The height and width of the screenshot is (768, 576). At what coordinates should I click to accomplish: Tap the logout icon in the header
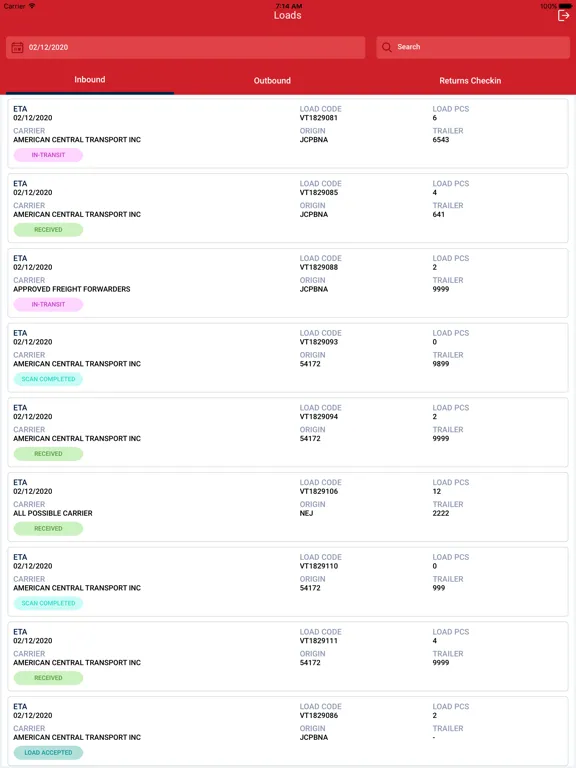pos(563,16)
